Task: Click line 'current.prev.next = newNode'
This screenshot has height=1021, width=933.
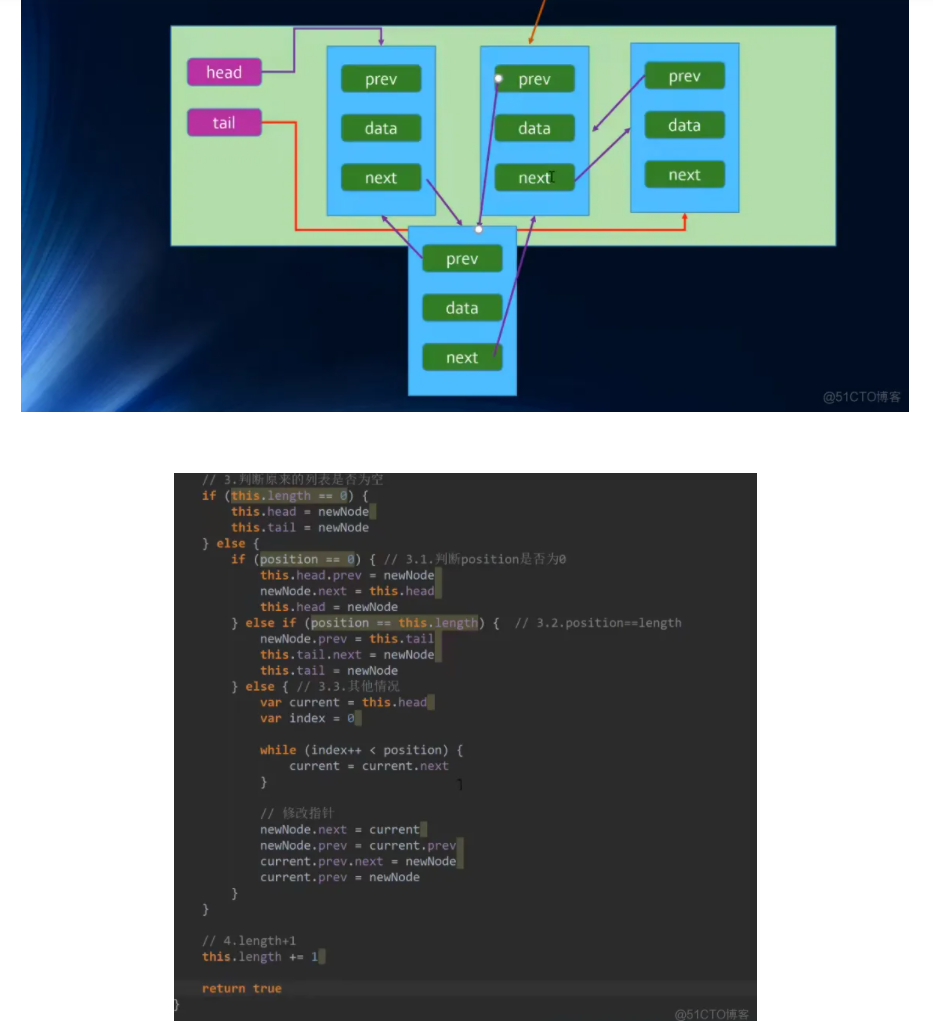Action: [x=358, y=861]
